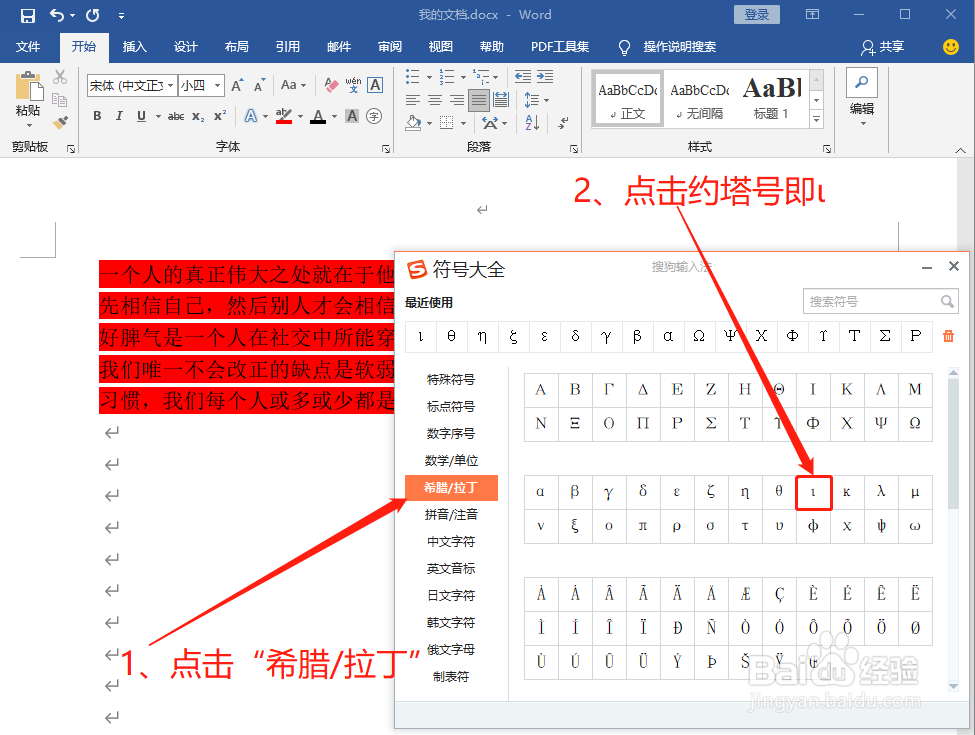Redo the last action in the quick access bar
The width and height of the screenshot is (975, 735).
pyautogui.click(x=93, y=15)
